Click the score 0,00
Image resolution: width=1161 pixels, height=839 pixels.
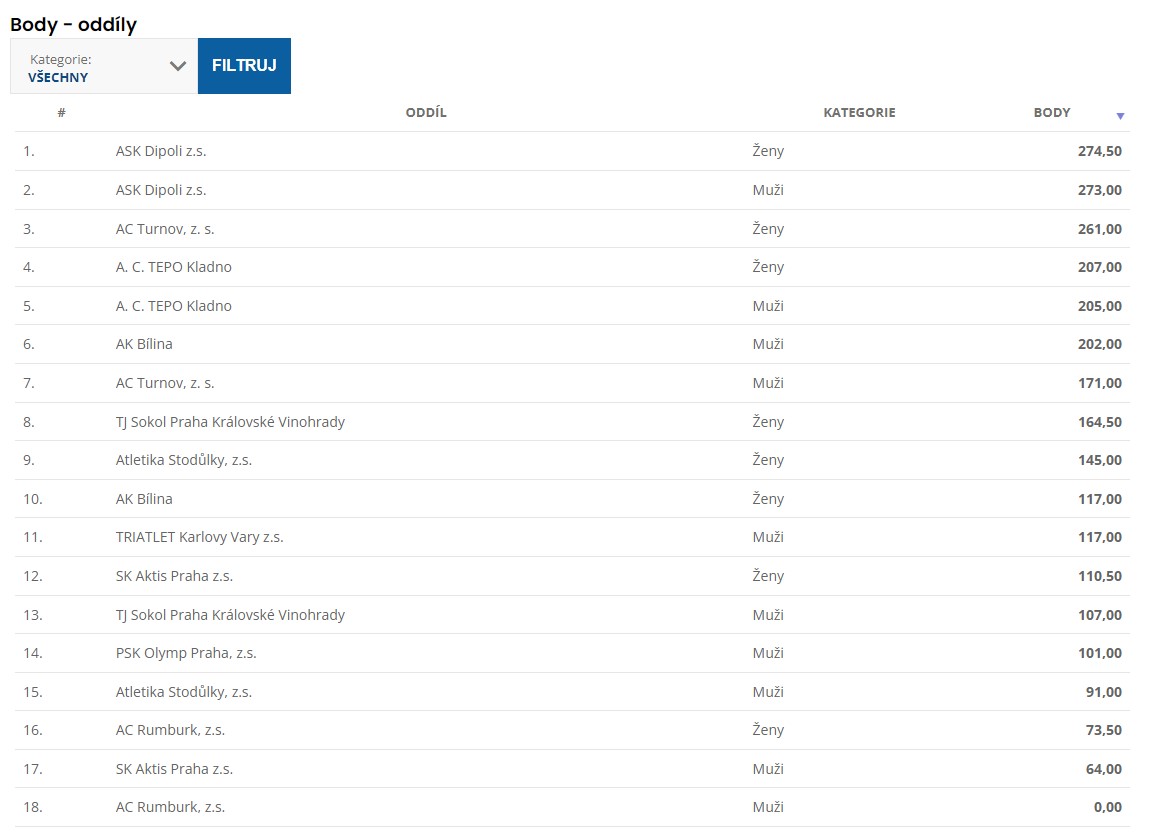tap(1108, 807)
